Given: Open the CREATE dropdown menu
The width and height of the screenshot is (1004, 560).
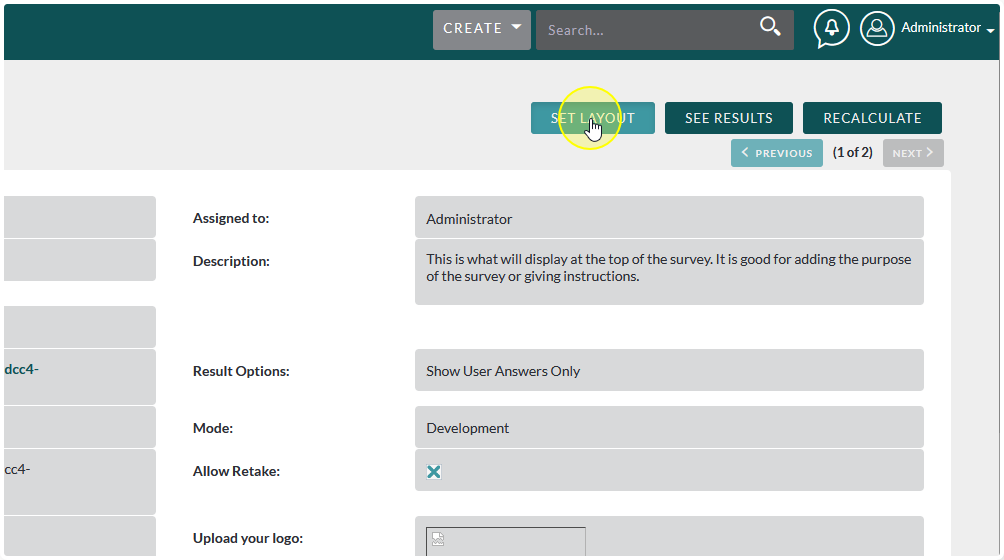Looking at the screenshot, I should 482,29.
